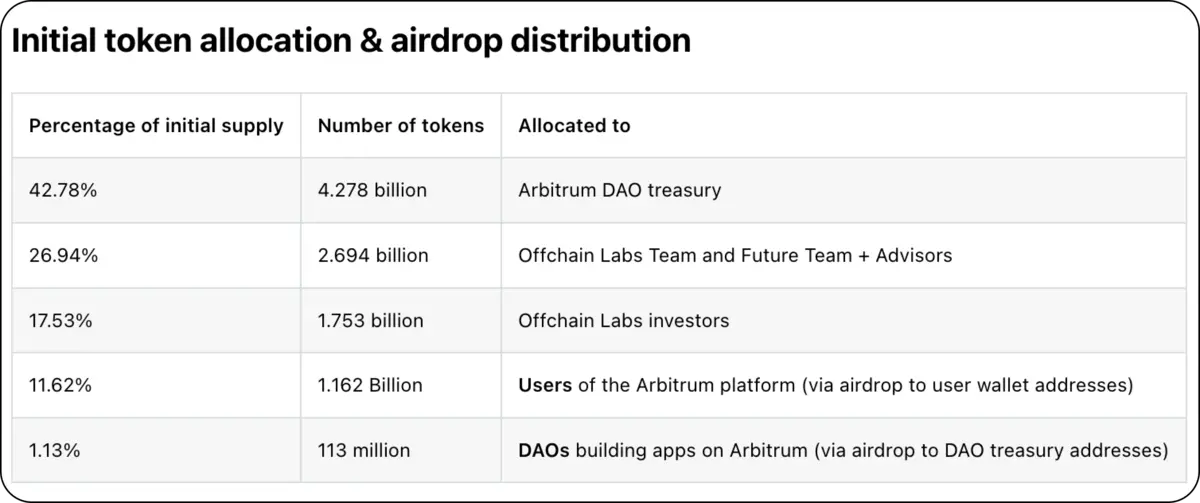Click the 1.753 billion tokens cell
Viewport: 1200px width, 503px height.
(370, 321)
